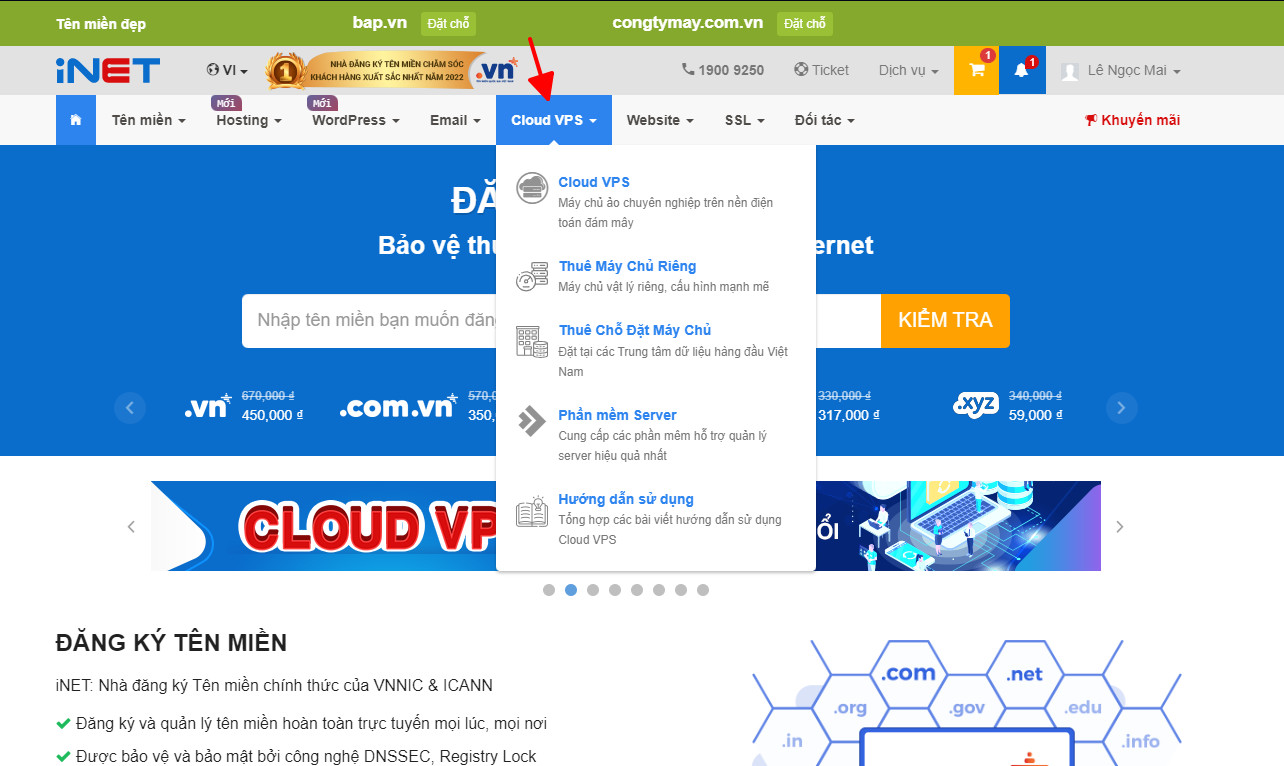
Task: Call hotline 1900 9250
Action: pyautogui.click(x=723, y=70)
